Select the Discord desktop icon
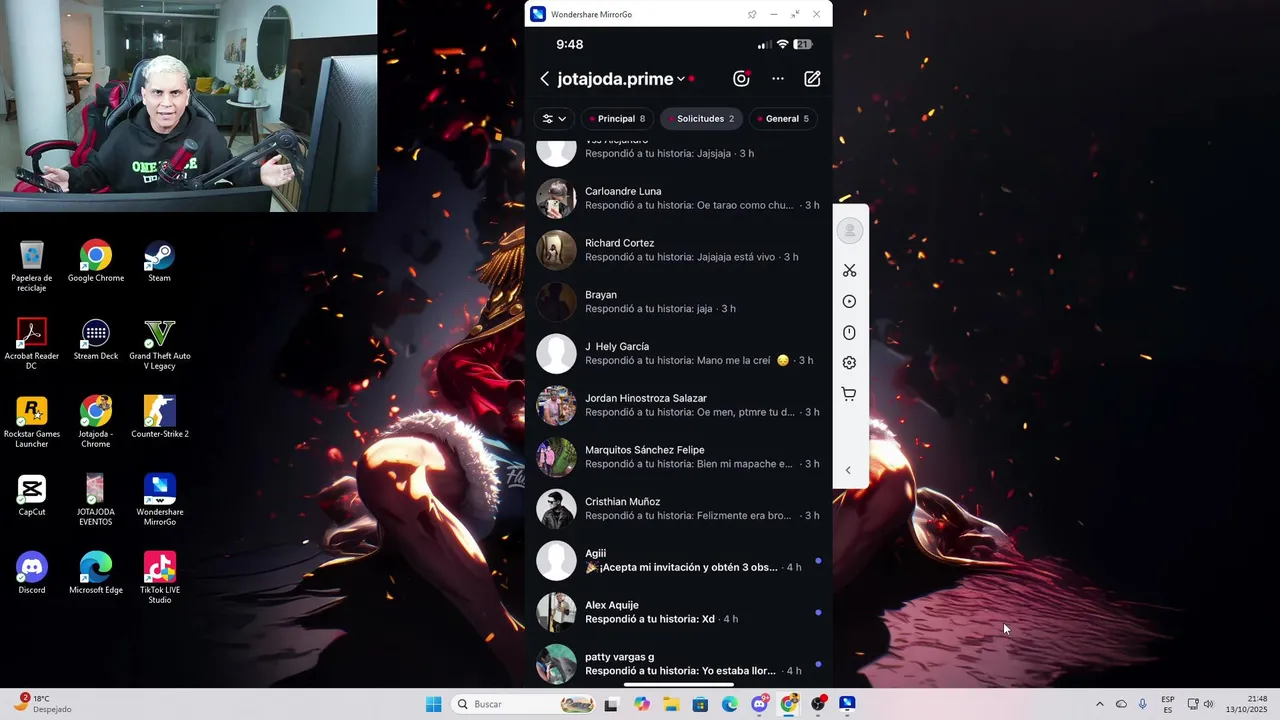The height and width of the screenshot is (720, 1280). click(x=32, y=573)
